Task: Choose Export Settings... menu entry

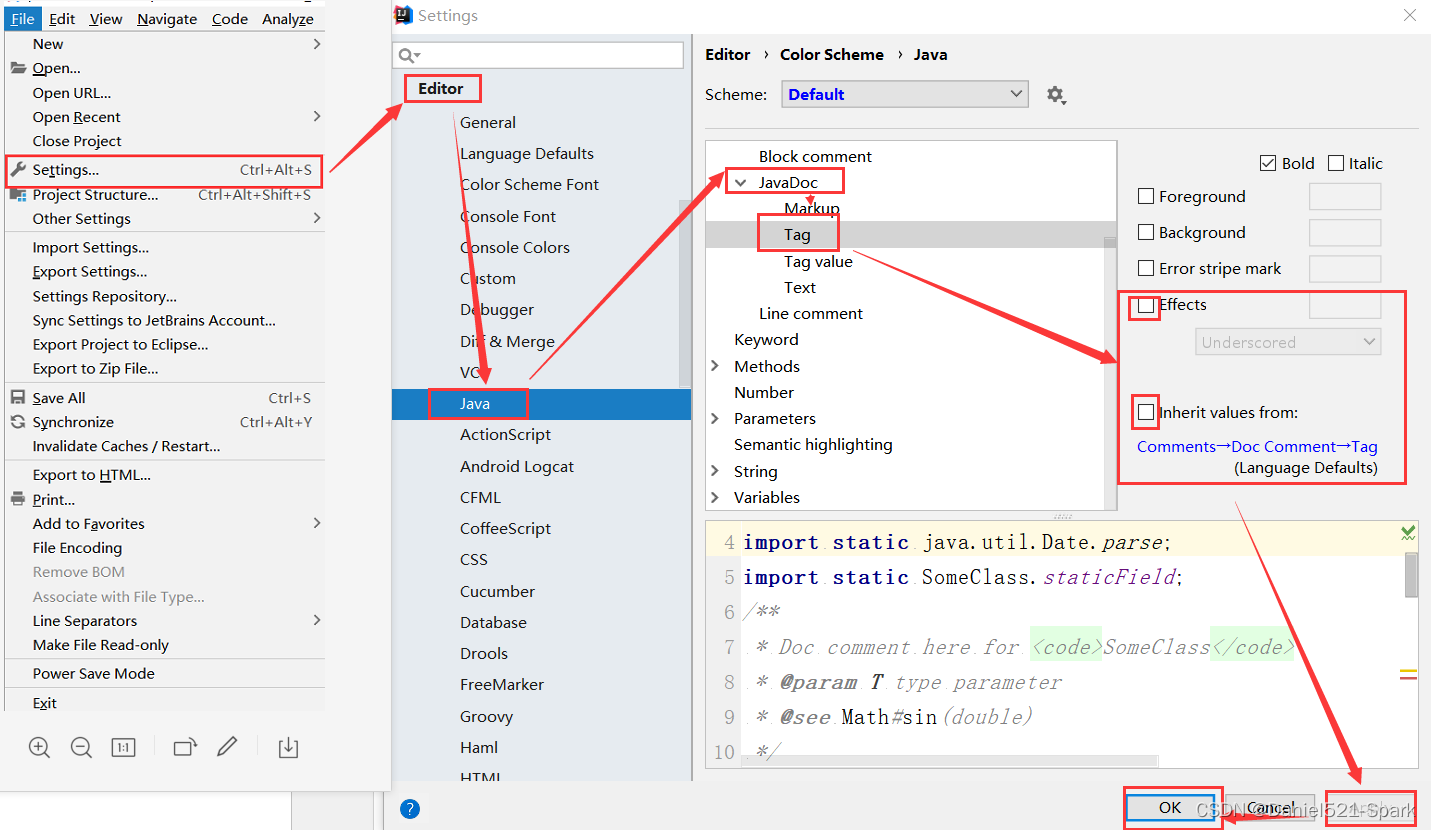Action: (164, 272)
